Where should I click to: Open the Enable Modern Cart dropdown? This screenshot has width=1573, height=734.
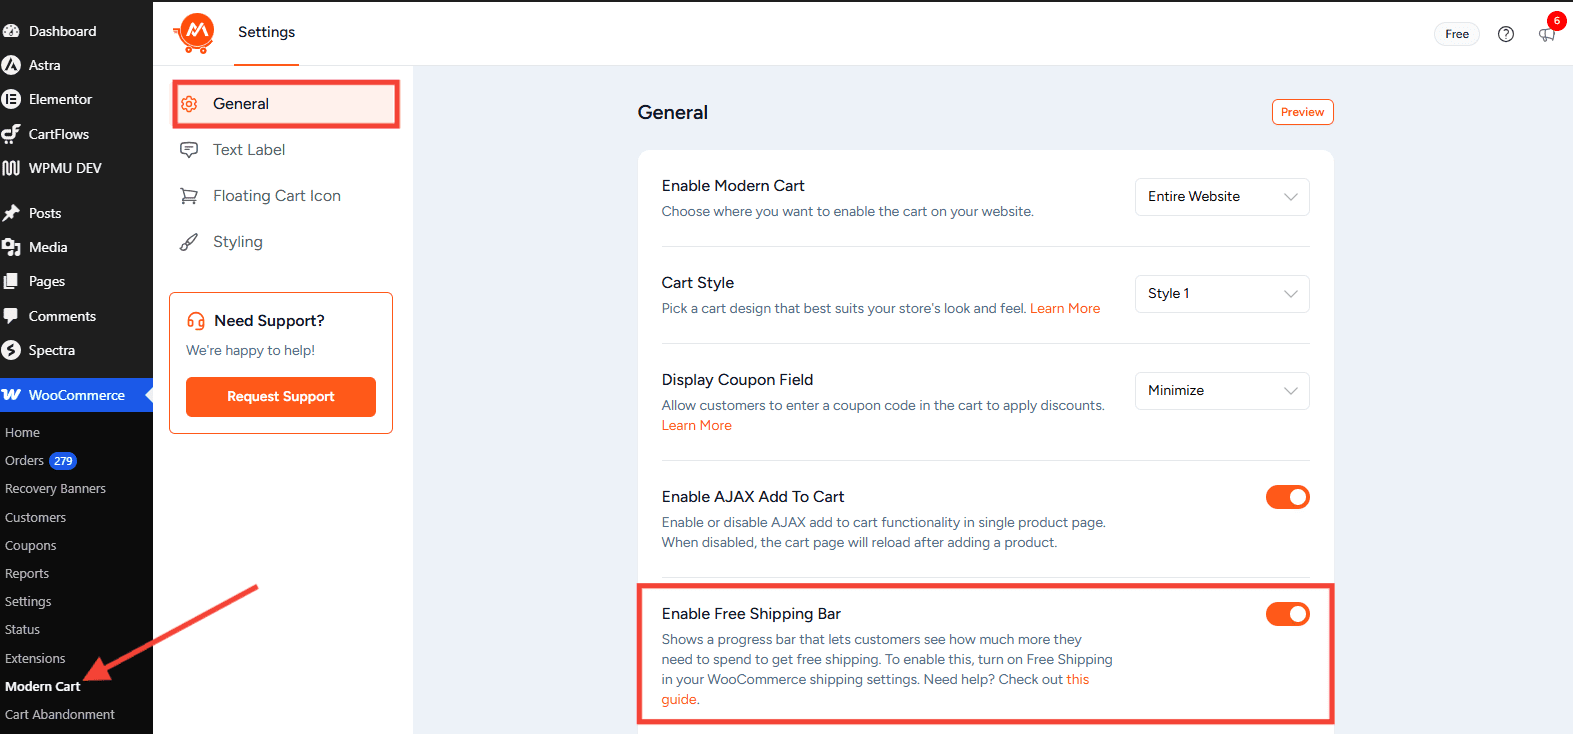pos(1222,197)
